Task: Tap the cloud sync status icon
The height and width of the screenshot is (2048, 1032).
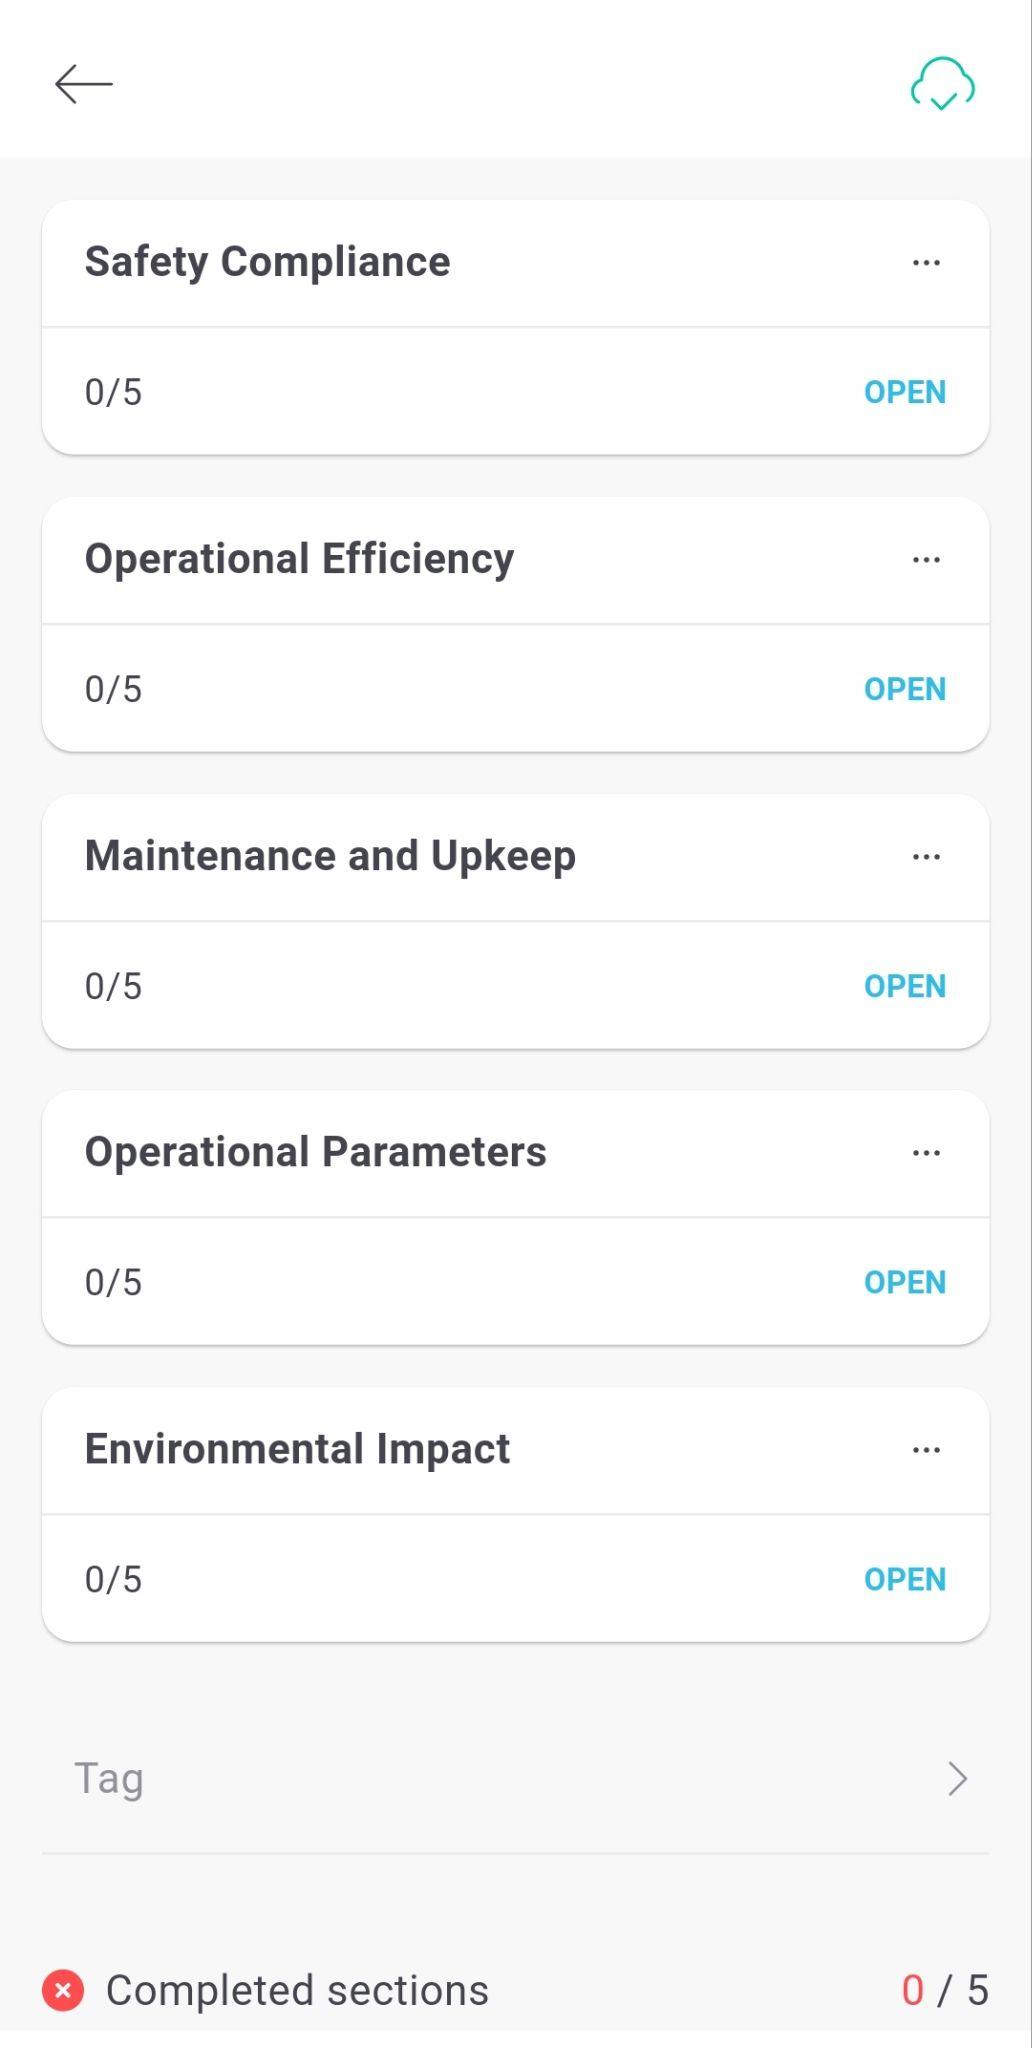Action: point(942,84)
